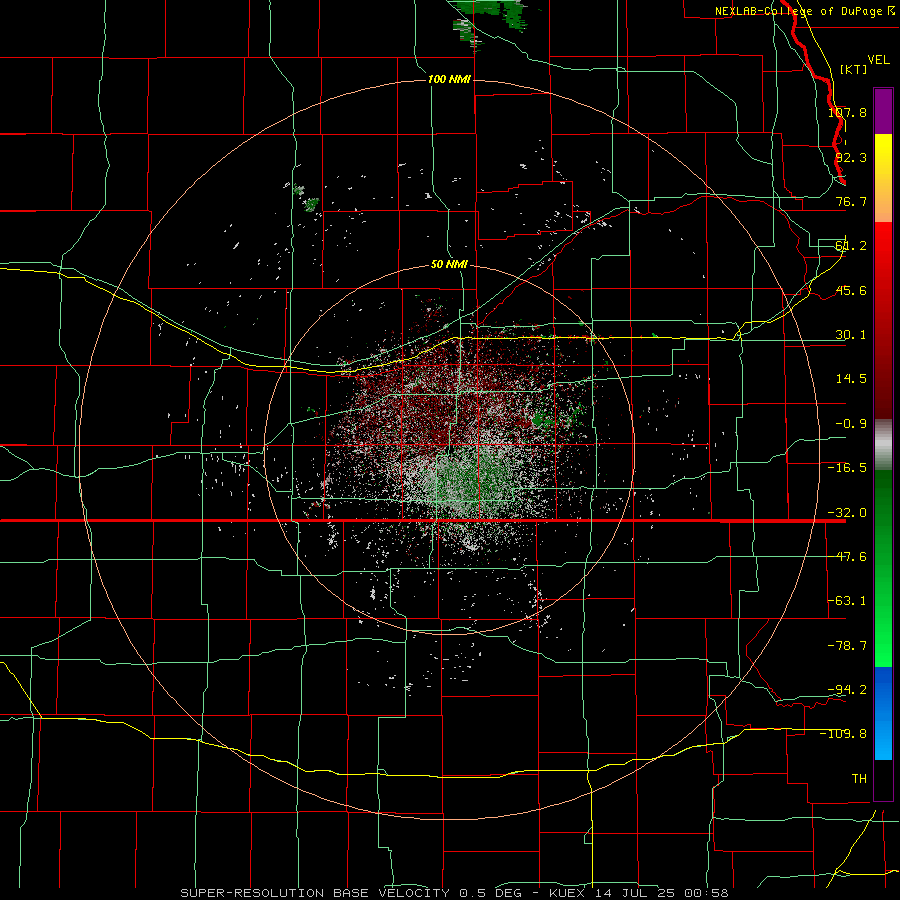Select the 107.8 velocity scale value

coord(847,112)
